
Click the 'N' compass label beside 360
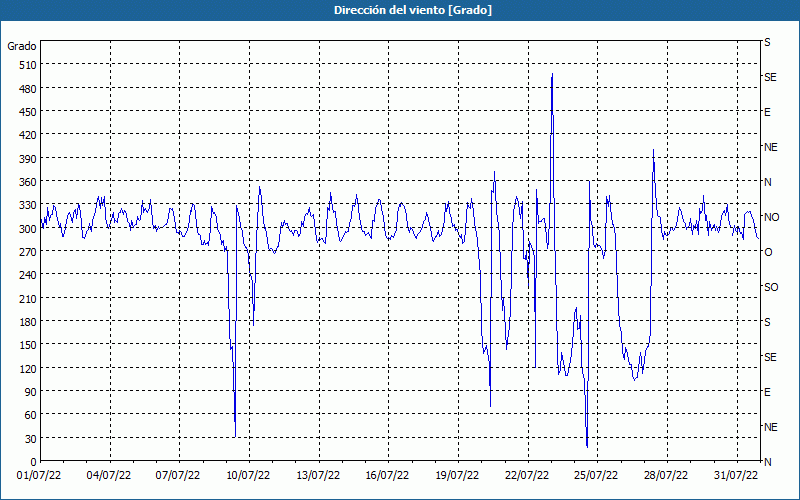coord(768,182)
